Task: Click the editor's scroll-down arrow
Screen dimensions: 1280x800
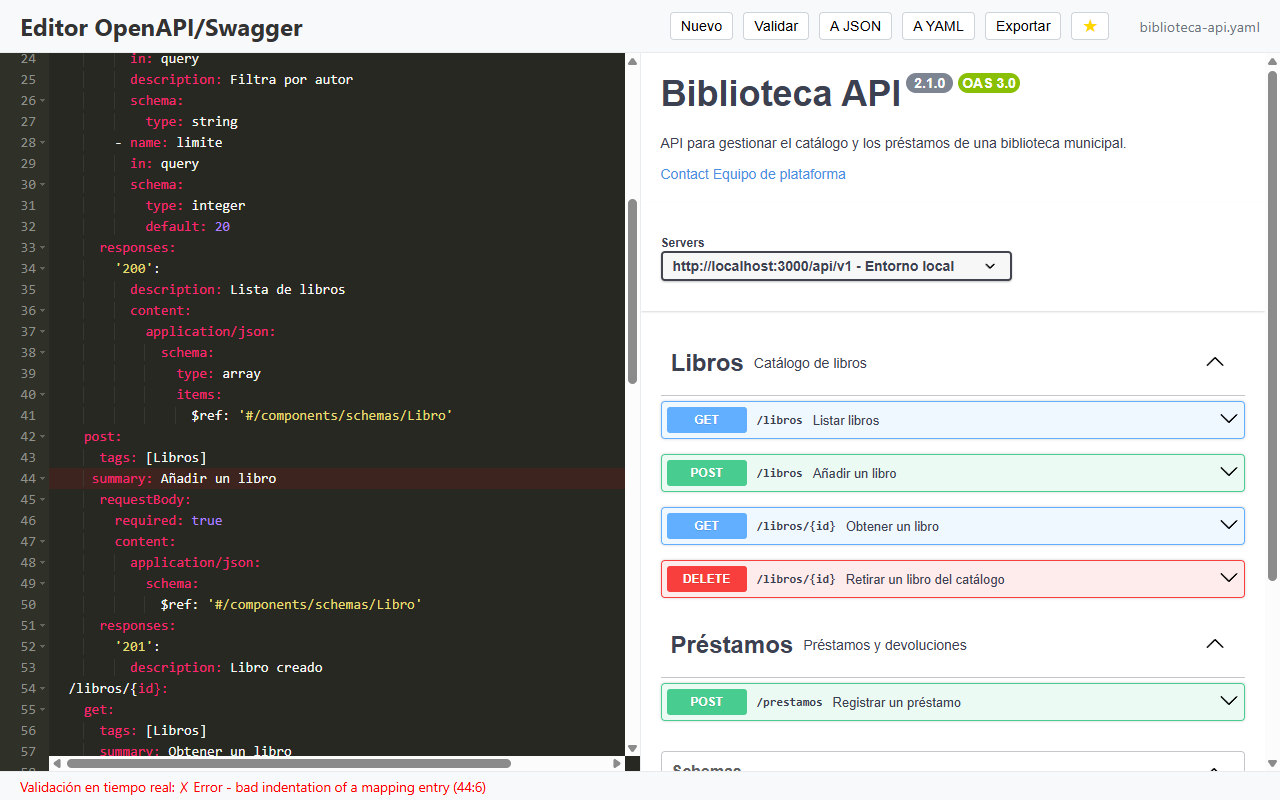Action: click(632, 748)
